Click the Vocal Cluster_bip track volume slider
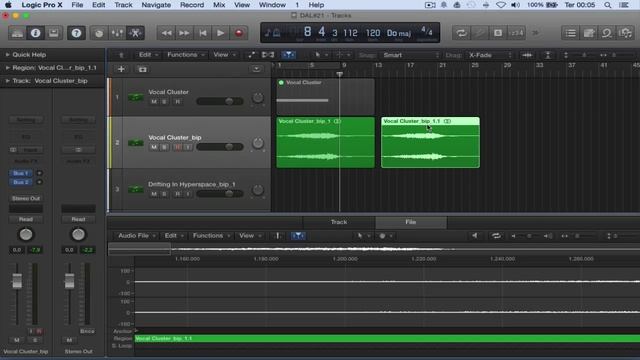Image resolution: width=640 pixels, height=360 pixels. [x=220, y=147]
